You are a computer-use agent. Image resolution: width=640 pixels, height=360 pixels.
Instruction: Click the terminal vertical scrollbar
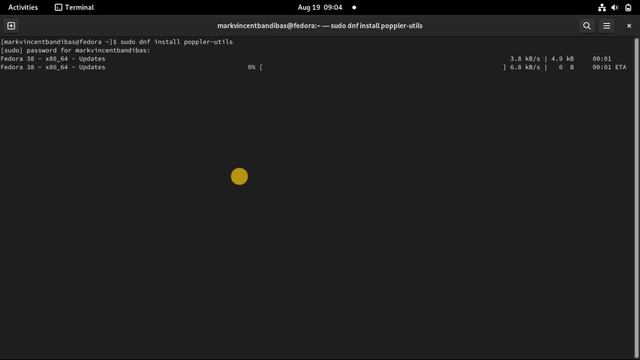(x=636, y=198)
